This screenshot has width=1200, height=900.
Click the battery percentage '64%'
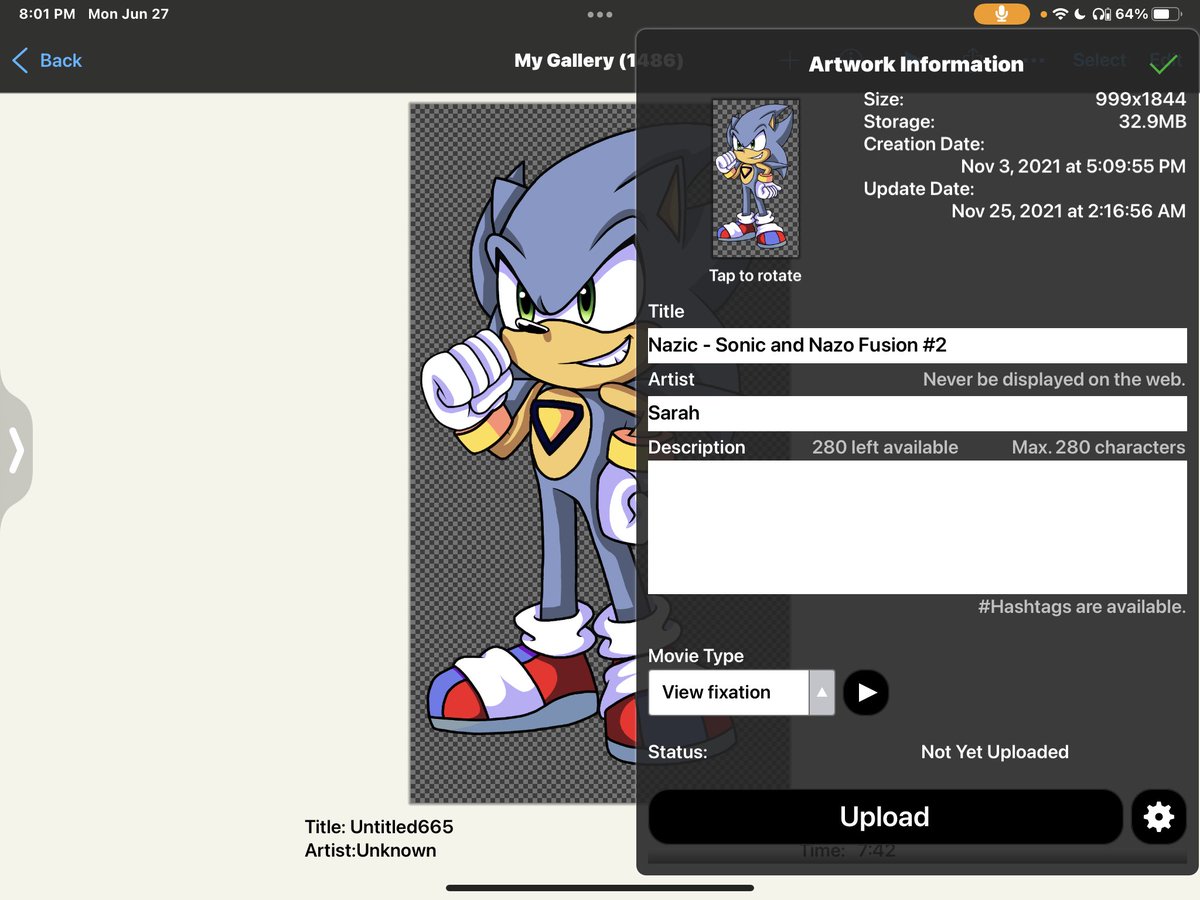click(1131, 14)
